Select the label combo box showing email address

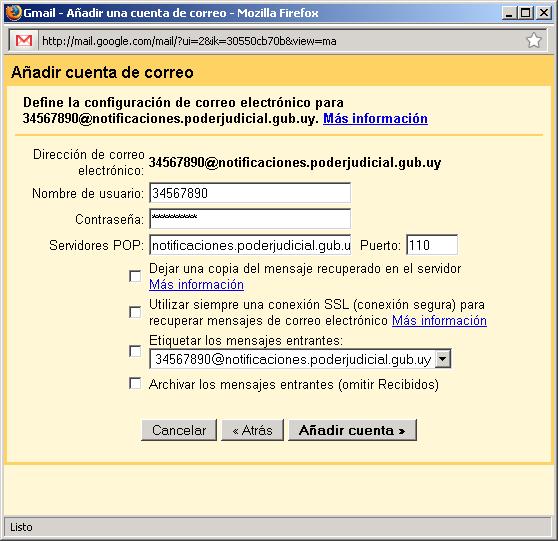point(300,359)
